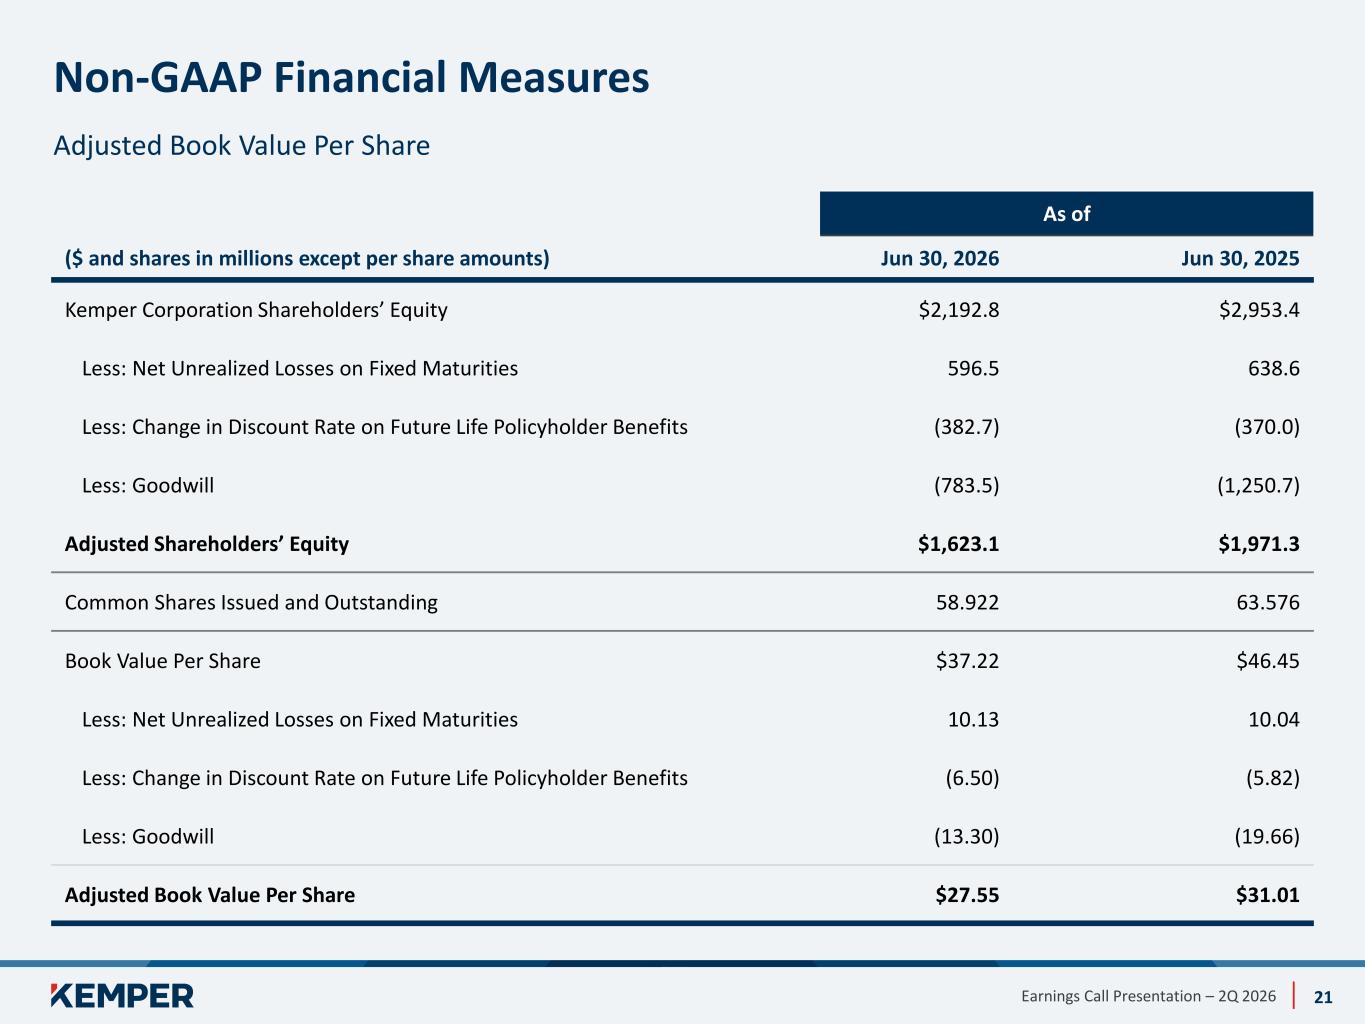This screenshot has width=1365, height=1024.
Task: Pick the (783.5) goodwill value
Action: [x=967, y=486]
